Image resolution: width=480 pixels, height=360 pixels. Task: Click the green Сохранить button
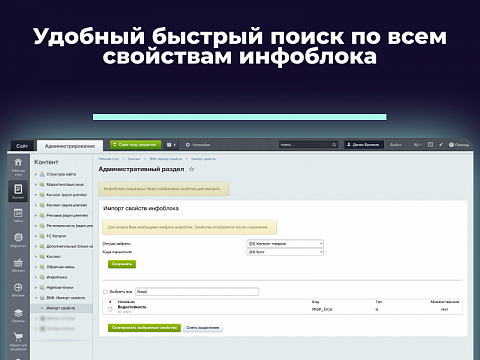(x=122, y=264)
